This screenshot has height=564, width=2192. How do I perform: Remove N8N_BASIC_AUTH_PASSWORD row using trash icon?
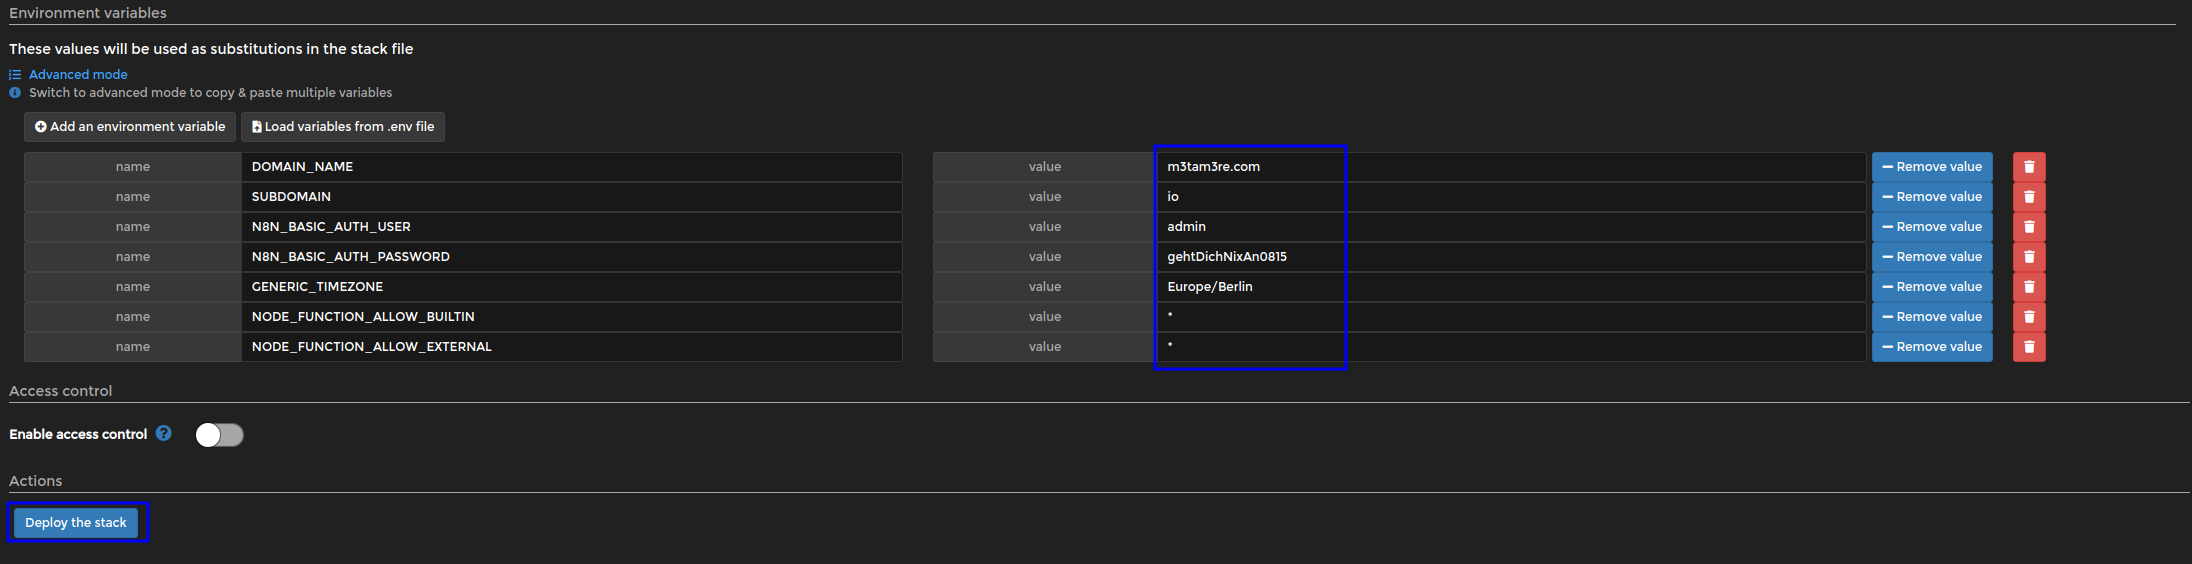click(2028, 257)
